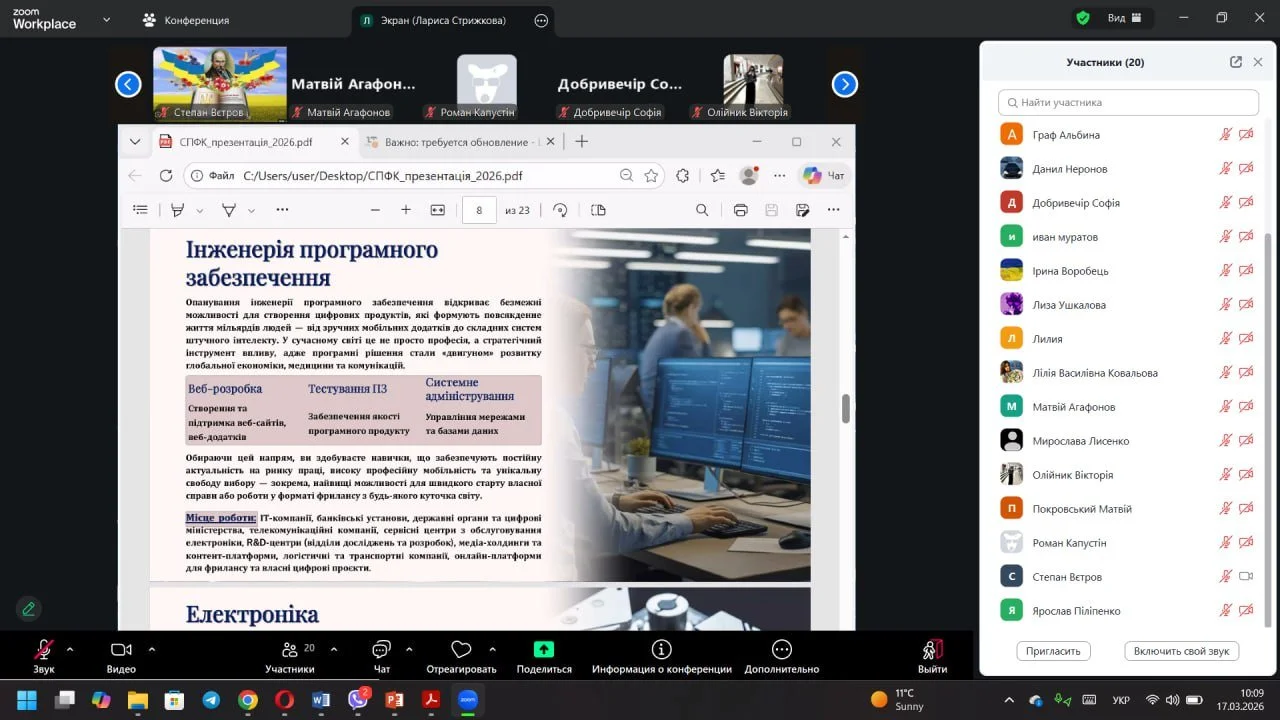
Task: Open options for shared screen tab
Action: pyautogui.click(x=542, y=20)
